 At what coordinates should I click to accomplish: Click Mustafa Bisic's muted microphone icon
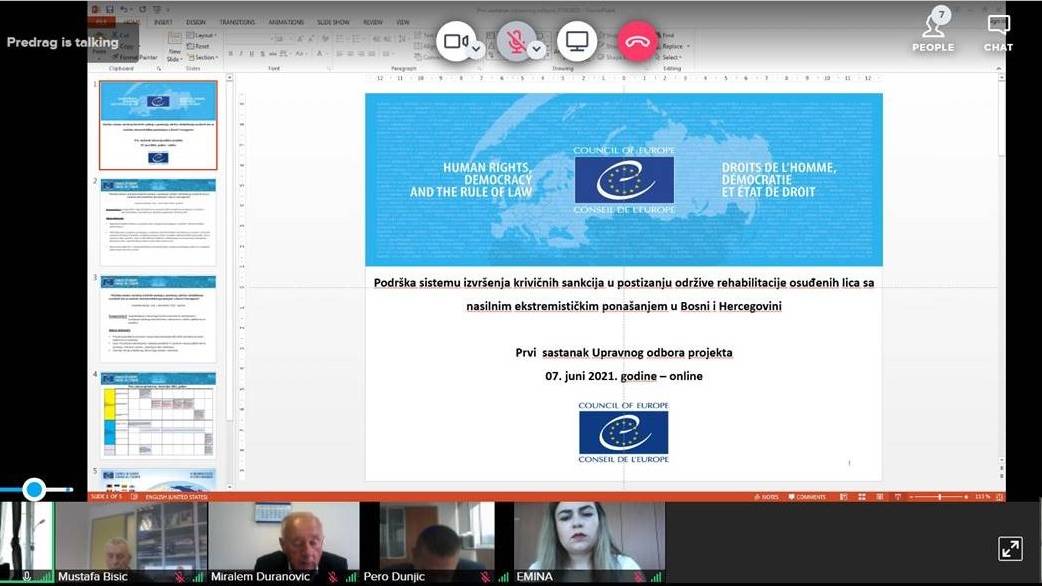(x=180, y=577)
